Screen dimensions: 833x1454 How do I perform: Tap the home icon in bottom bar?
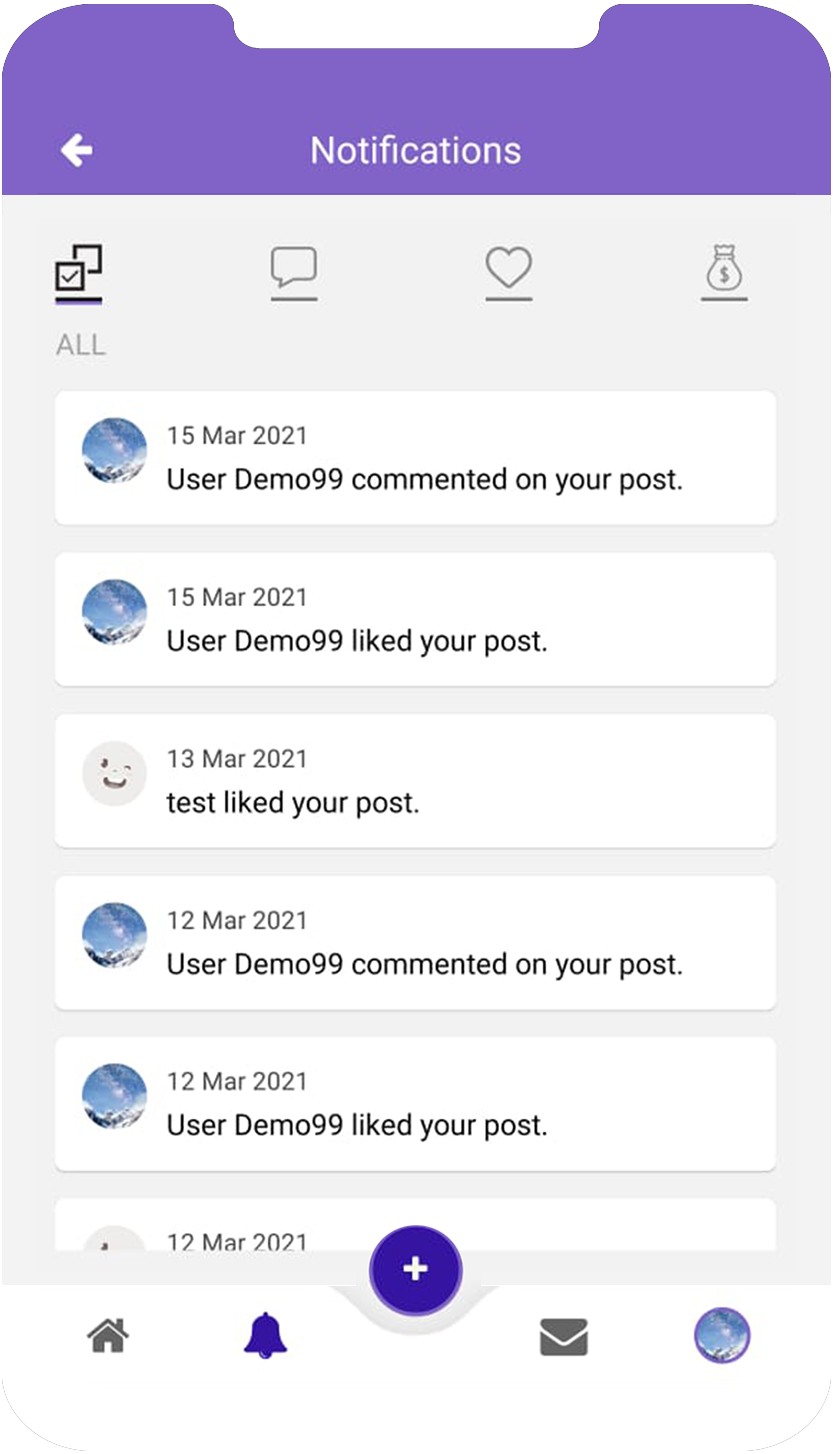pos(108,1336)
